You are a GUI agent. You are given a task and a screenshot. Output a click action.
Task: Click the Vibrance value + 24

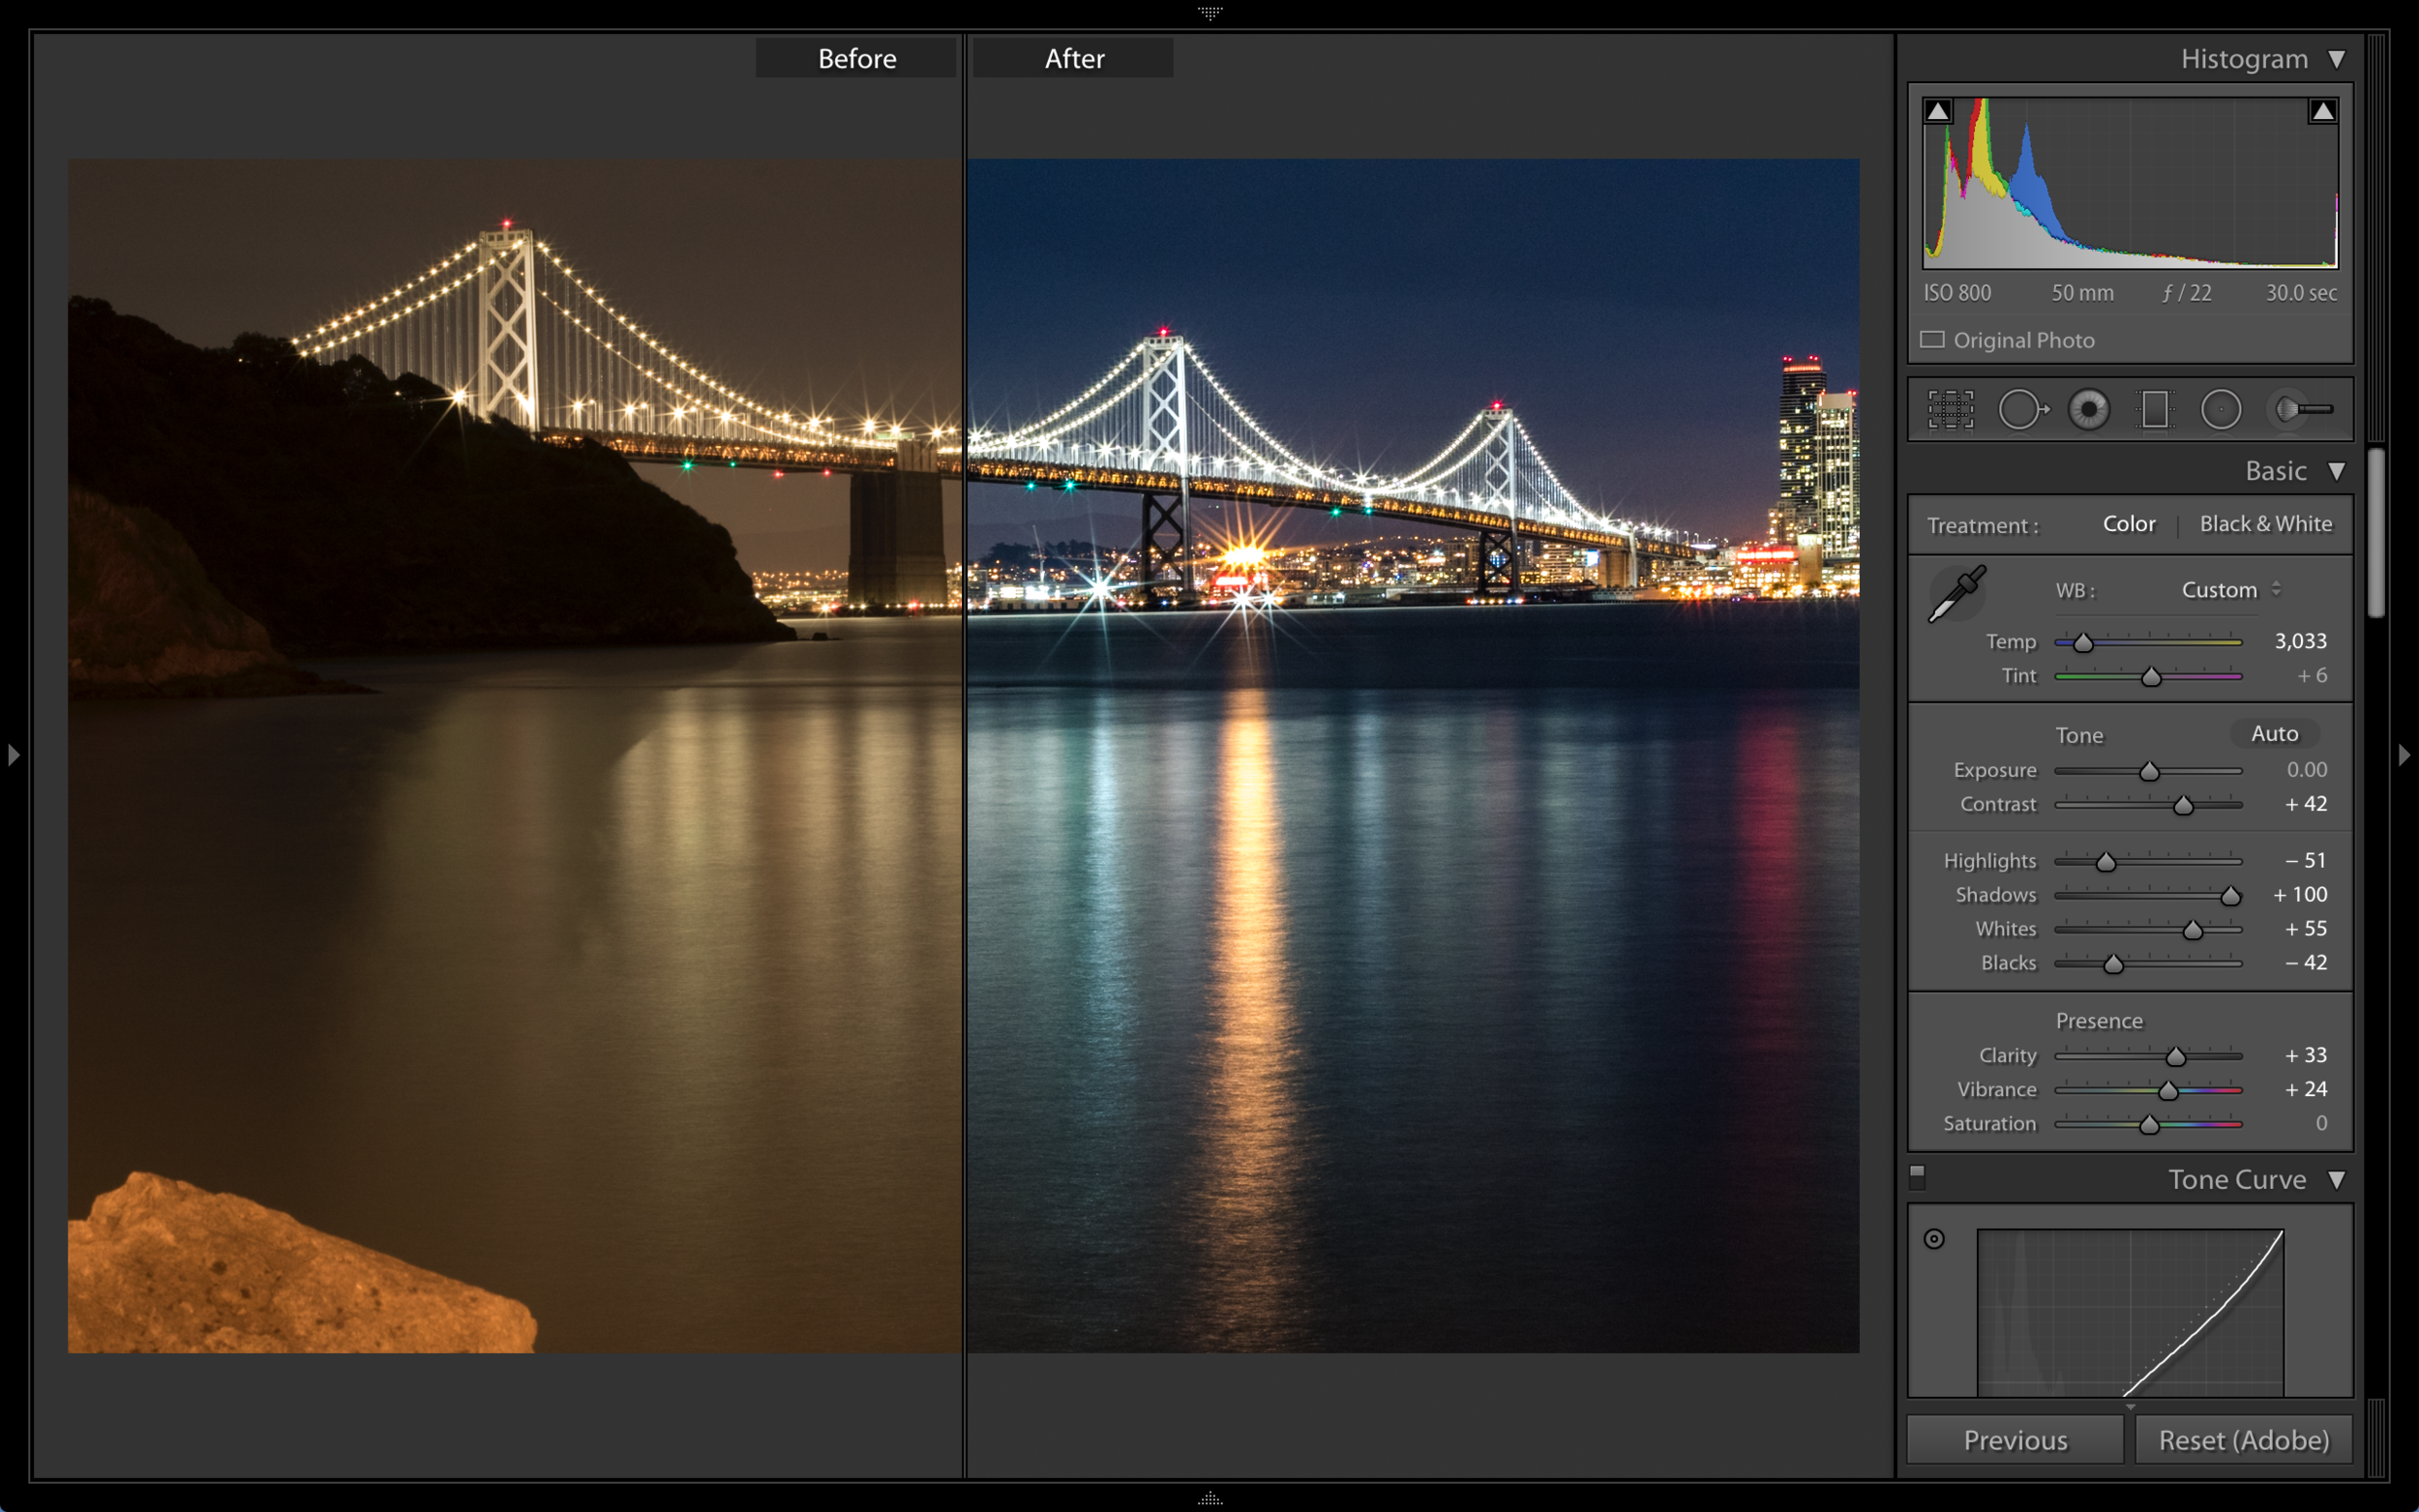click(2305, 1090)
